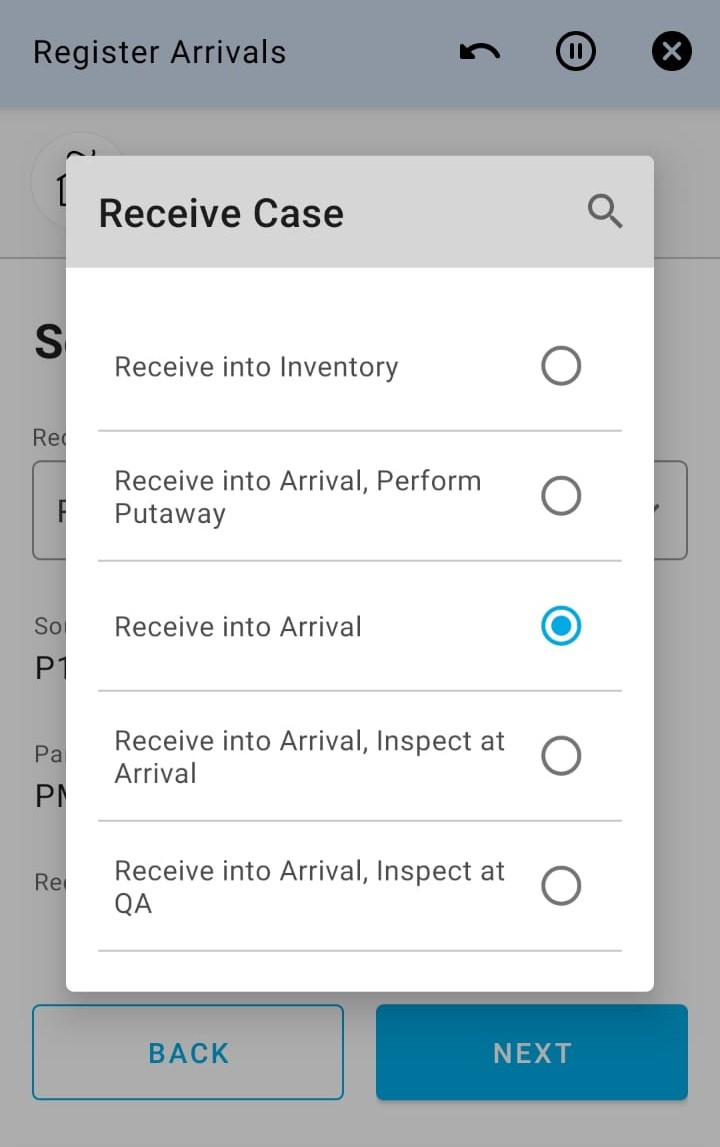Image resolution: width=720 pixels, height=1147 pixels.
Task: Click the undo arrow icon in header
Action: tap(480, 52)
